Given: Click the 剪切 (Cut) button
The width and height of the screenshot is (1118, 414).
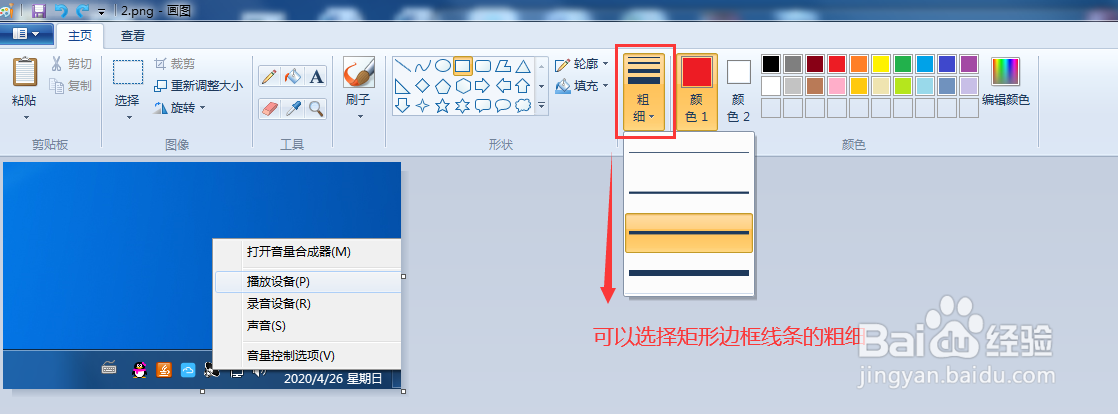Looking at the screenshot, I should pyautogui.click(x=71, y=64).
